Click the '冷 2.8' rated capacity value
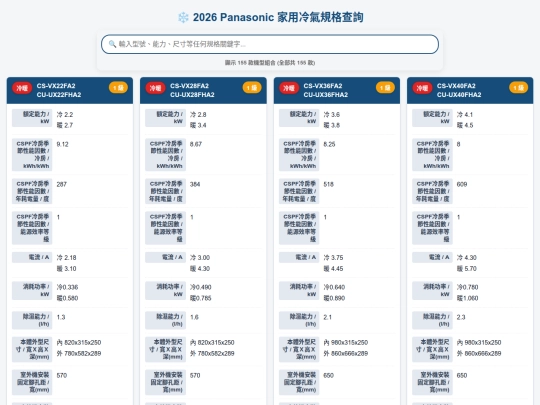This screenshot has width=540, height=405. [x=198, y=114]
